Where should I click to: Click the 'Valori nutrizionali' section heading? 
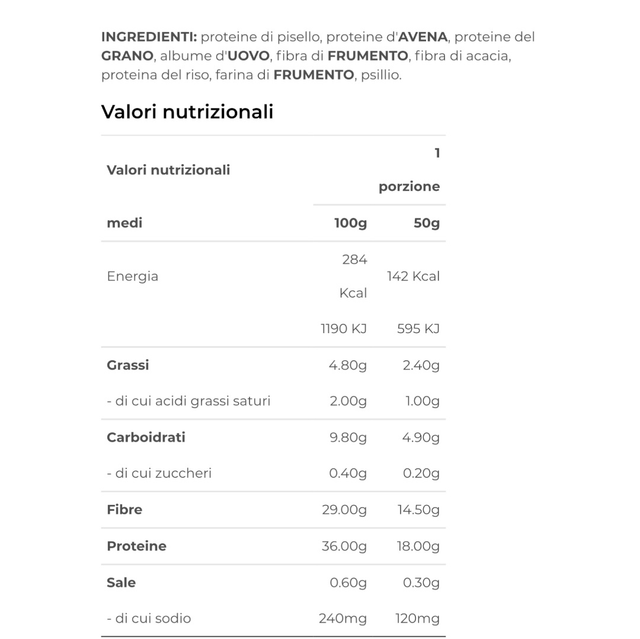click(x=187, y=112)
